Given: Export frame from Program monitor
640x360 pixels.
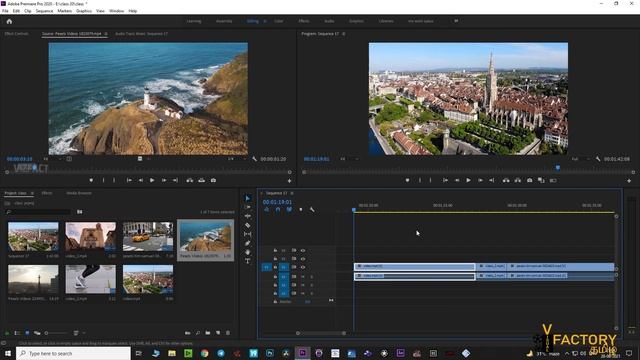Looking at the screenshot, I should [530, 180].
